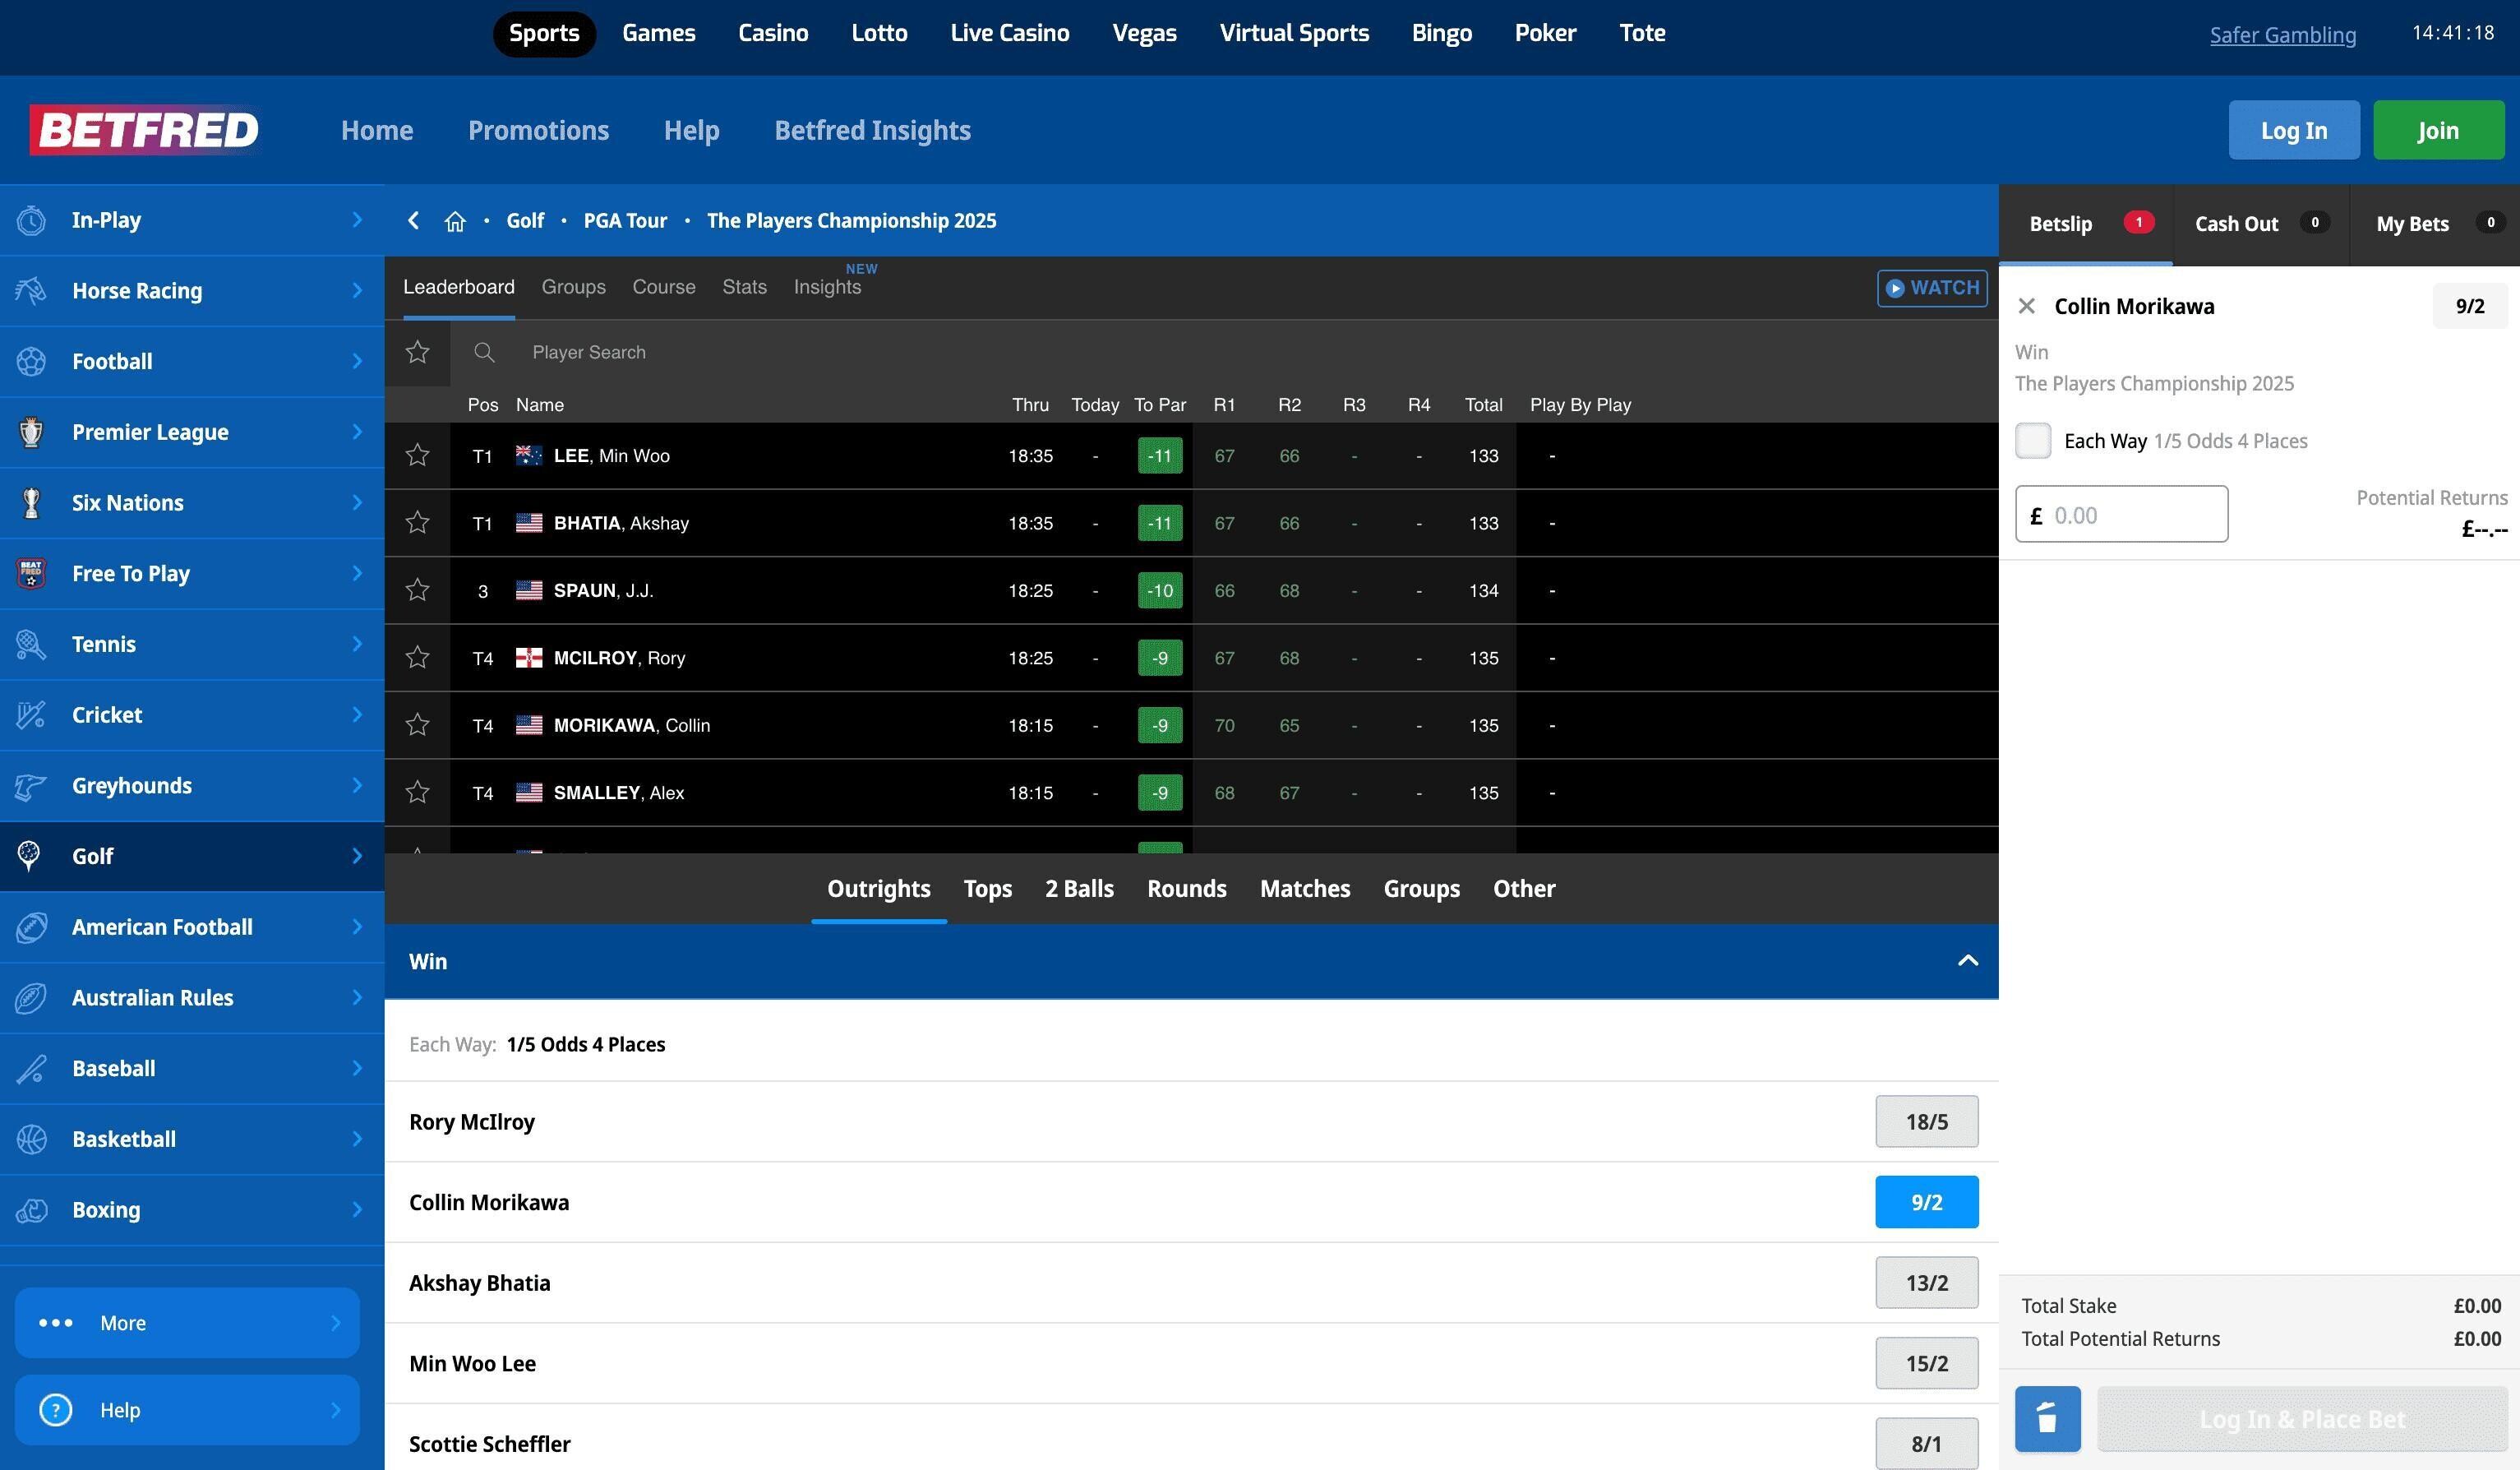Screen dimensions: 2520x1470
Task: Expand Football chevron arrow
Action: pyautogui.click(x=357, y=361)
